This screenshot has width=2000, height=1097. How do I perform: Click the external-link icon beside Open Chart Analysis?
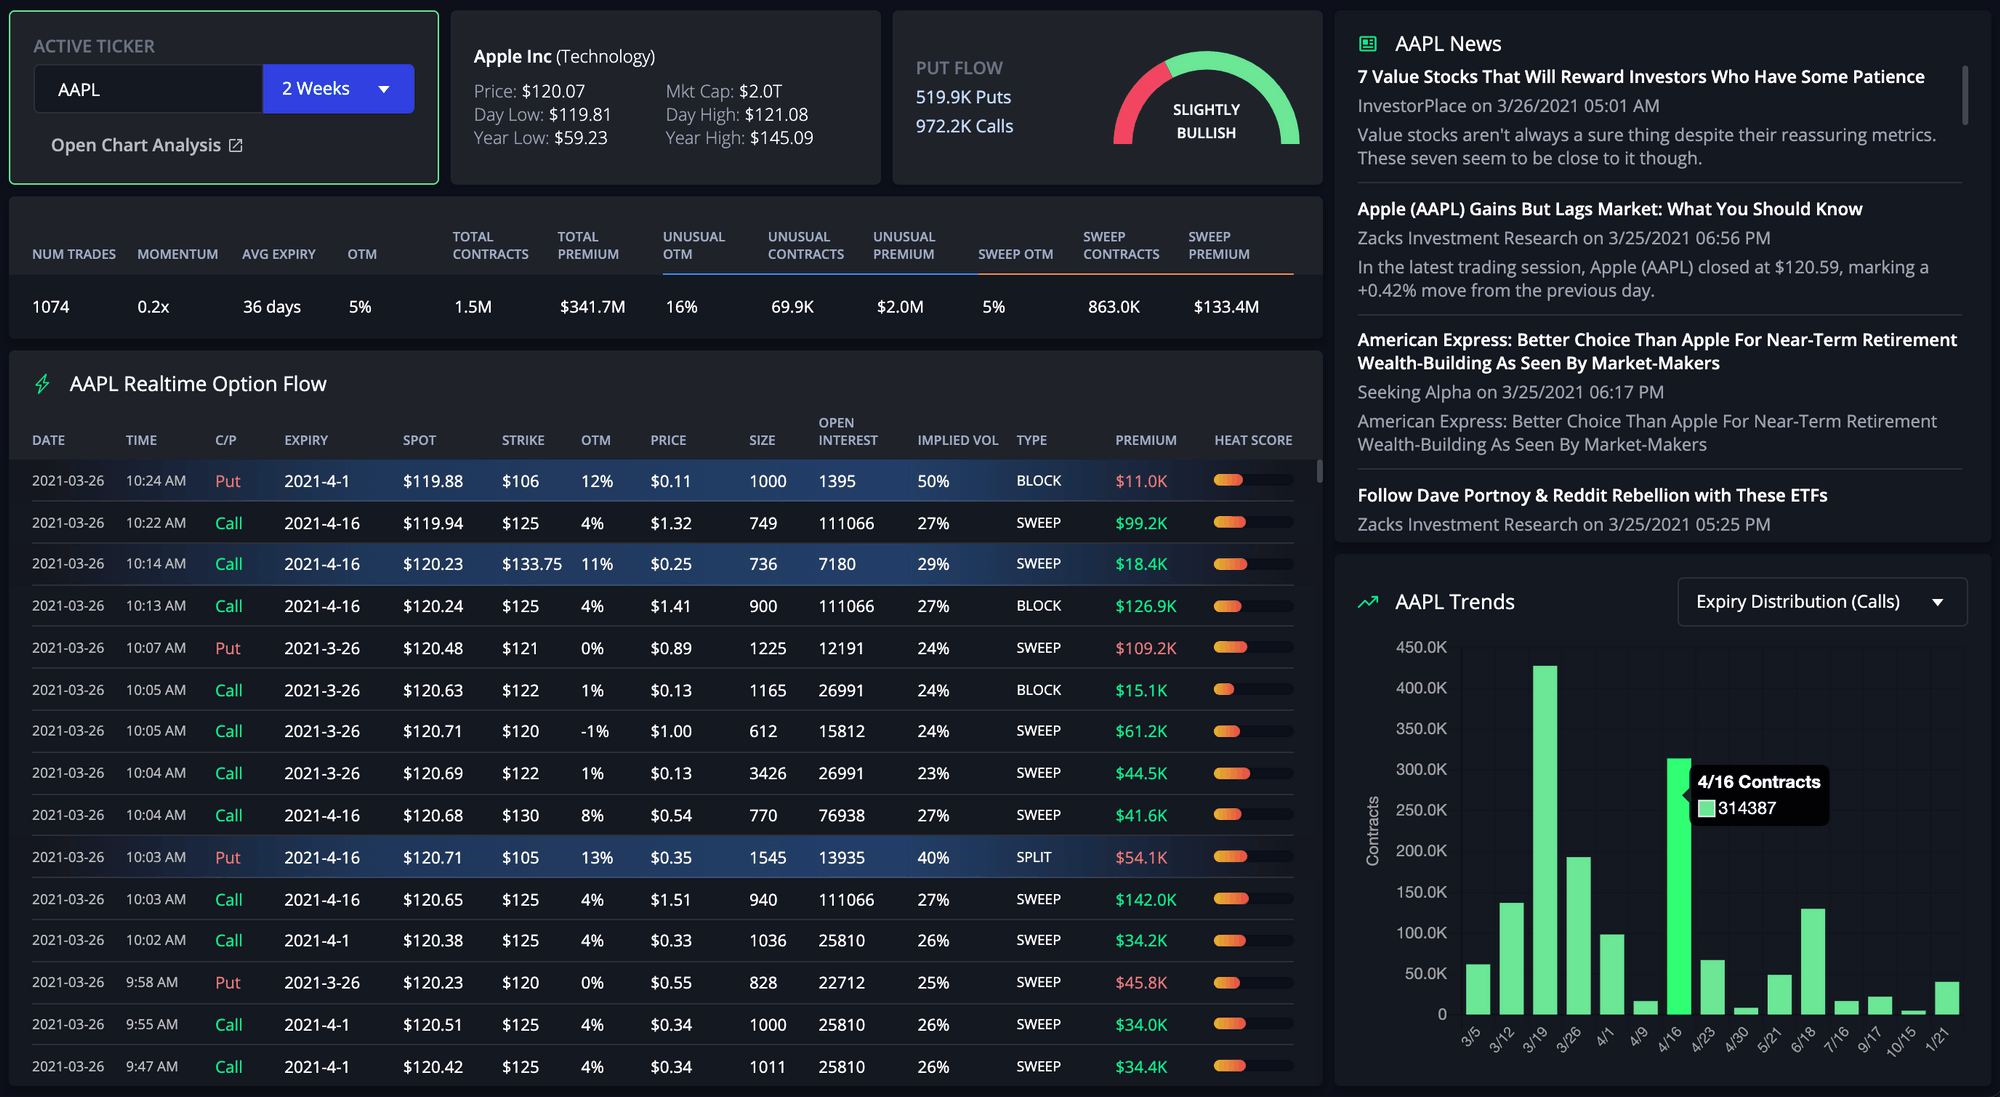pyautogui.click(x=235, y=145)
